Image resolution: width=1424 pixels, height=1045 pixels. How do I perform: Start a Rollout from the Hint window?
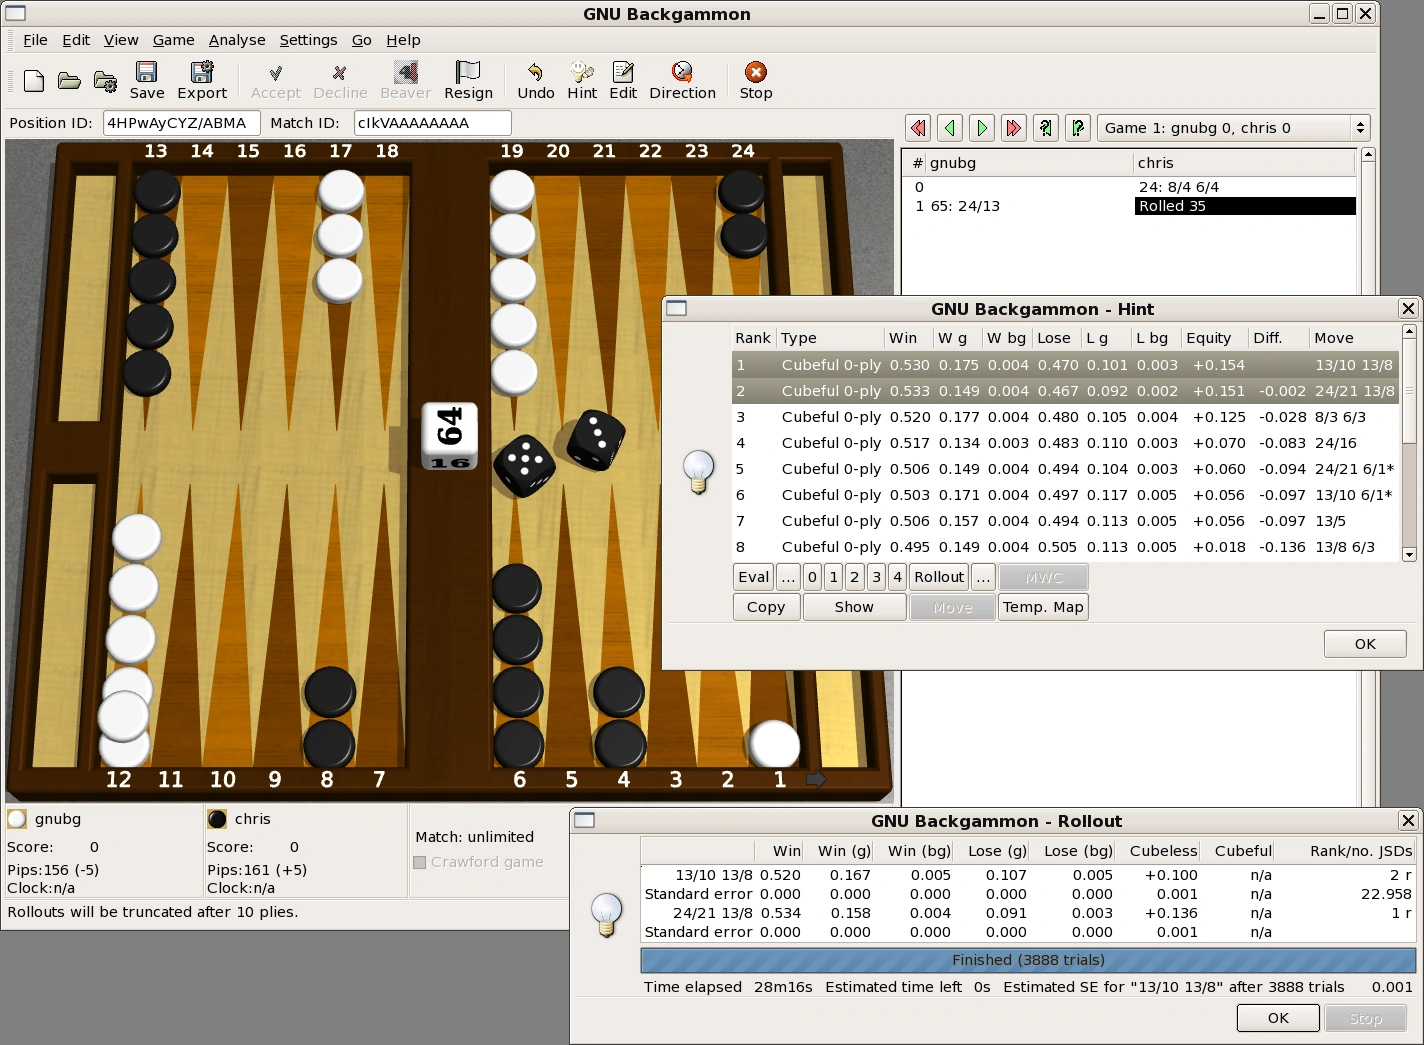938,577
